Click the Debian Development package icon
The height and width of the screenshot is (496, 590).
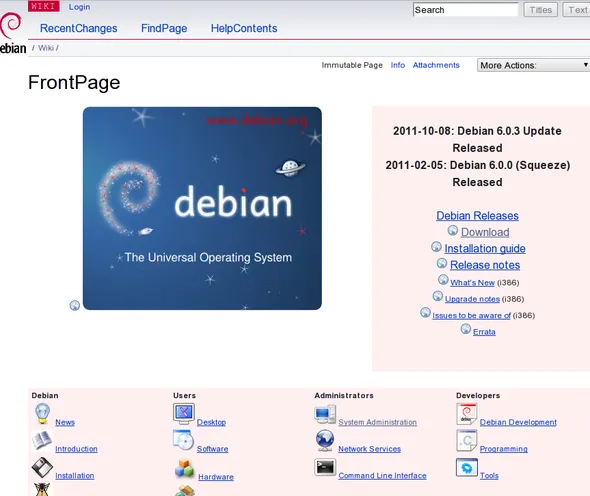coord(467,414)
